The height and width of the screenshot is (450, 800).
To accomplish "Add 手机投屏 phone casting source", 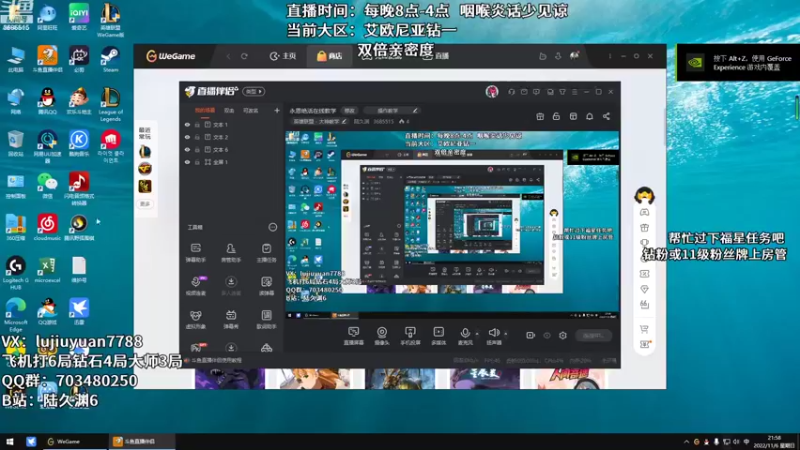I will point(410,336).
